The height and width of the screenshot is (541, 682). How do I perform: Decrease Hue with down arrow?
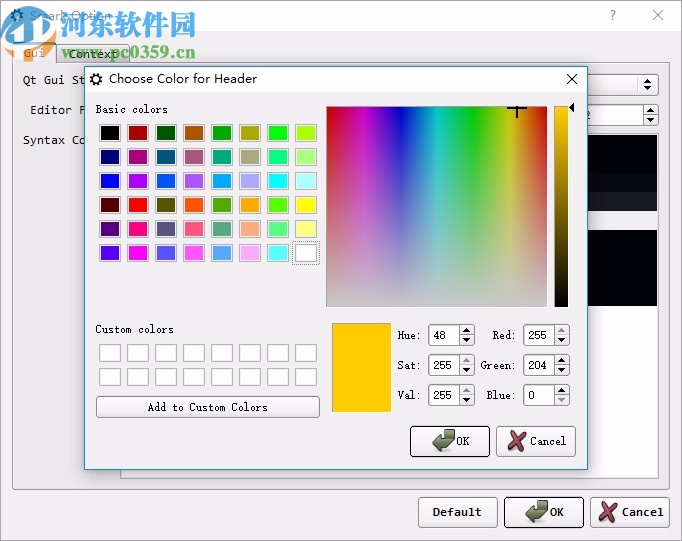pyautogui.click(x=467, y=340)
